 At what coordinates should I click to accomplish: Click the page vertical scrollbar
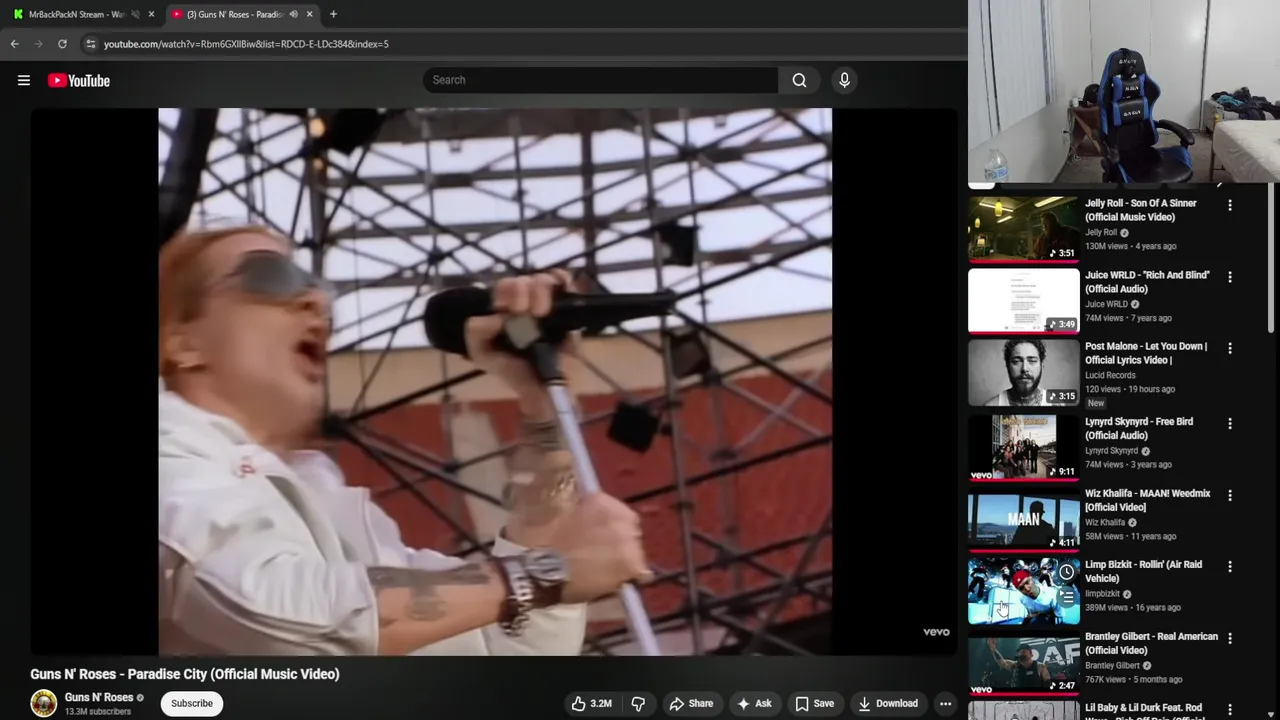1273,260
